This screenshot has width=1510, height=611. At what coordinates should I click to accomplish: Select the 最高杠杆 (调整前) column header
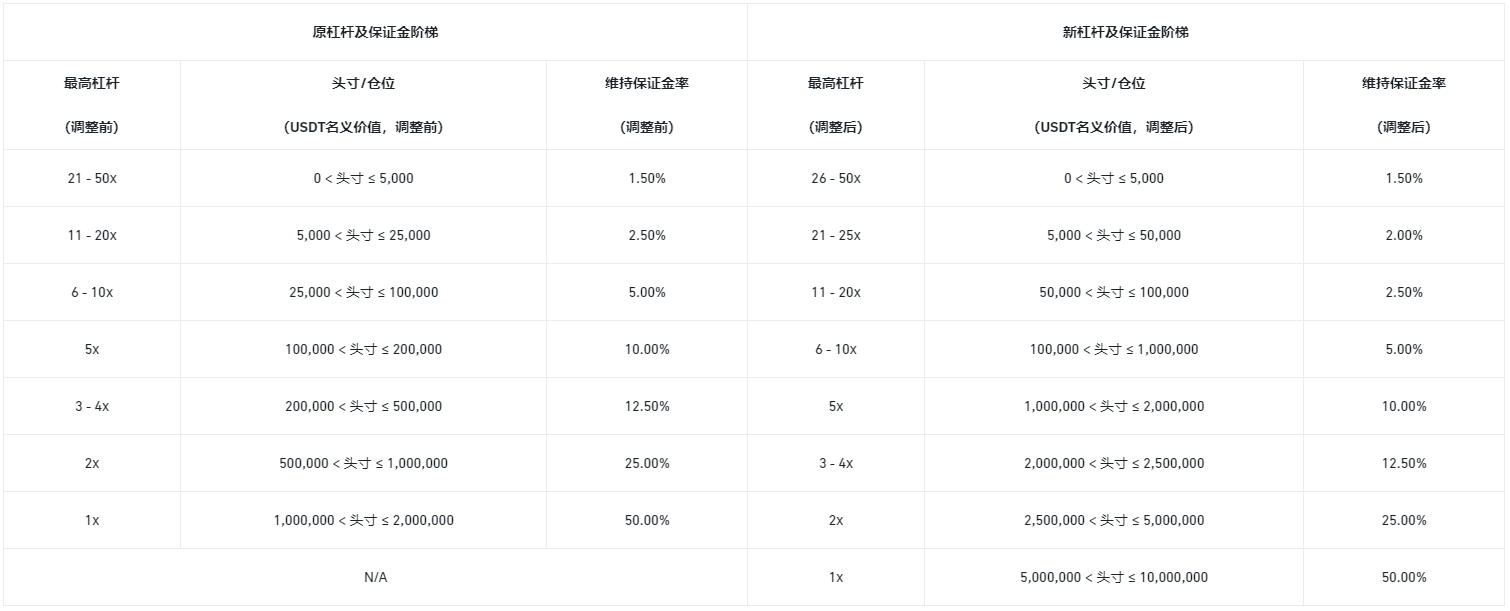91,105
